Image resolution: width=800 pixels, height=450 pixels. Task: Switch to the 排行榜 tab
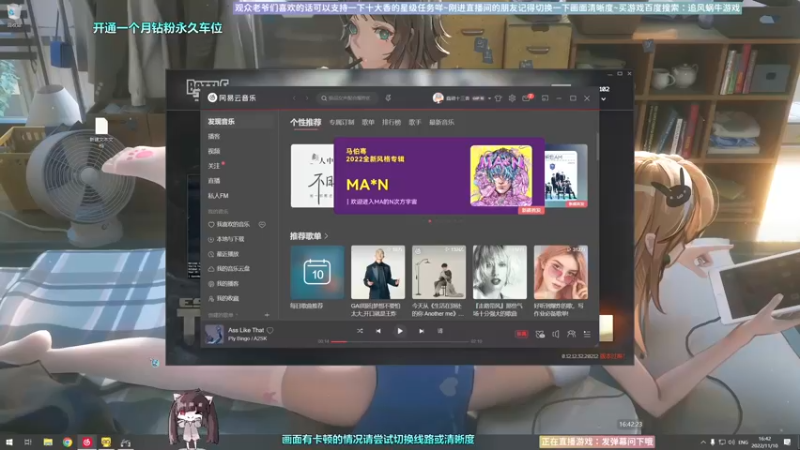391,122
